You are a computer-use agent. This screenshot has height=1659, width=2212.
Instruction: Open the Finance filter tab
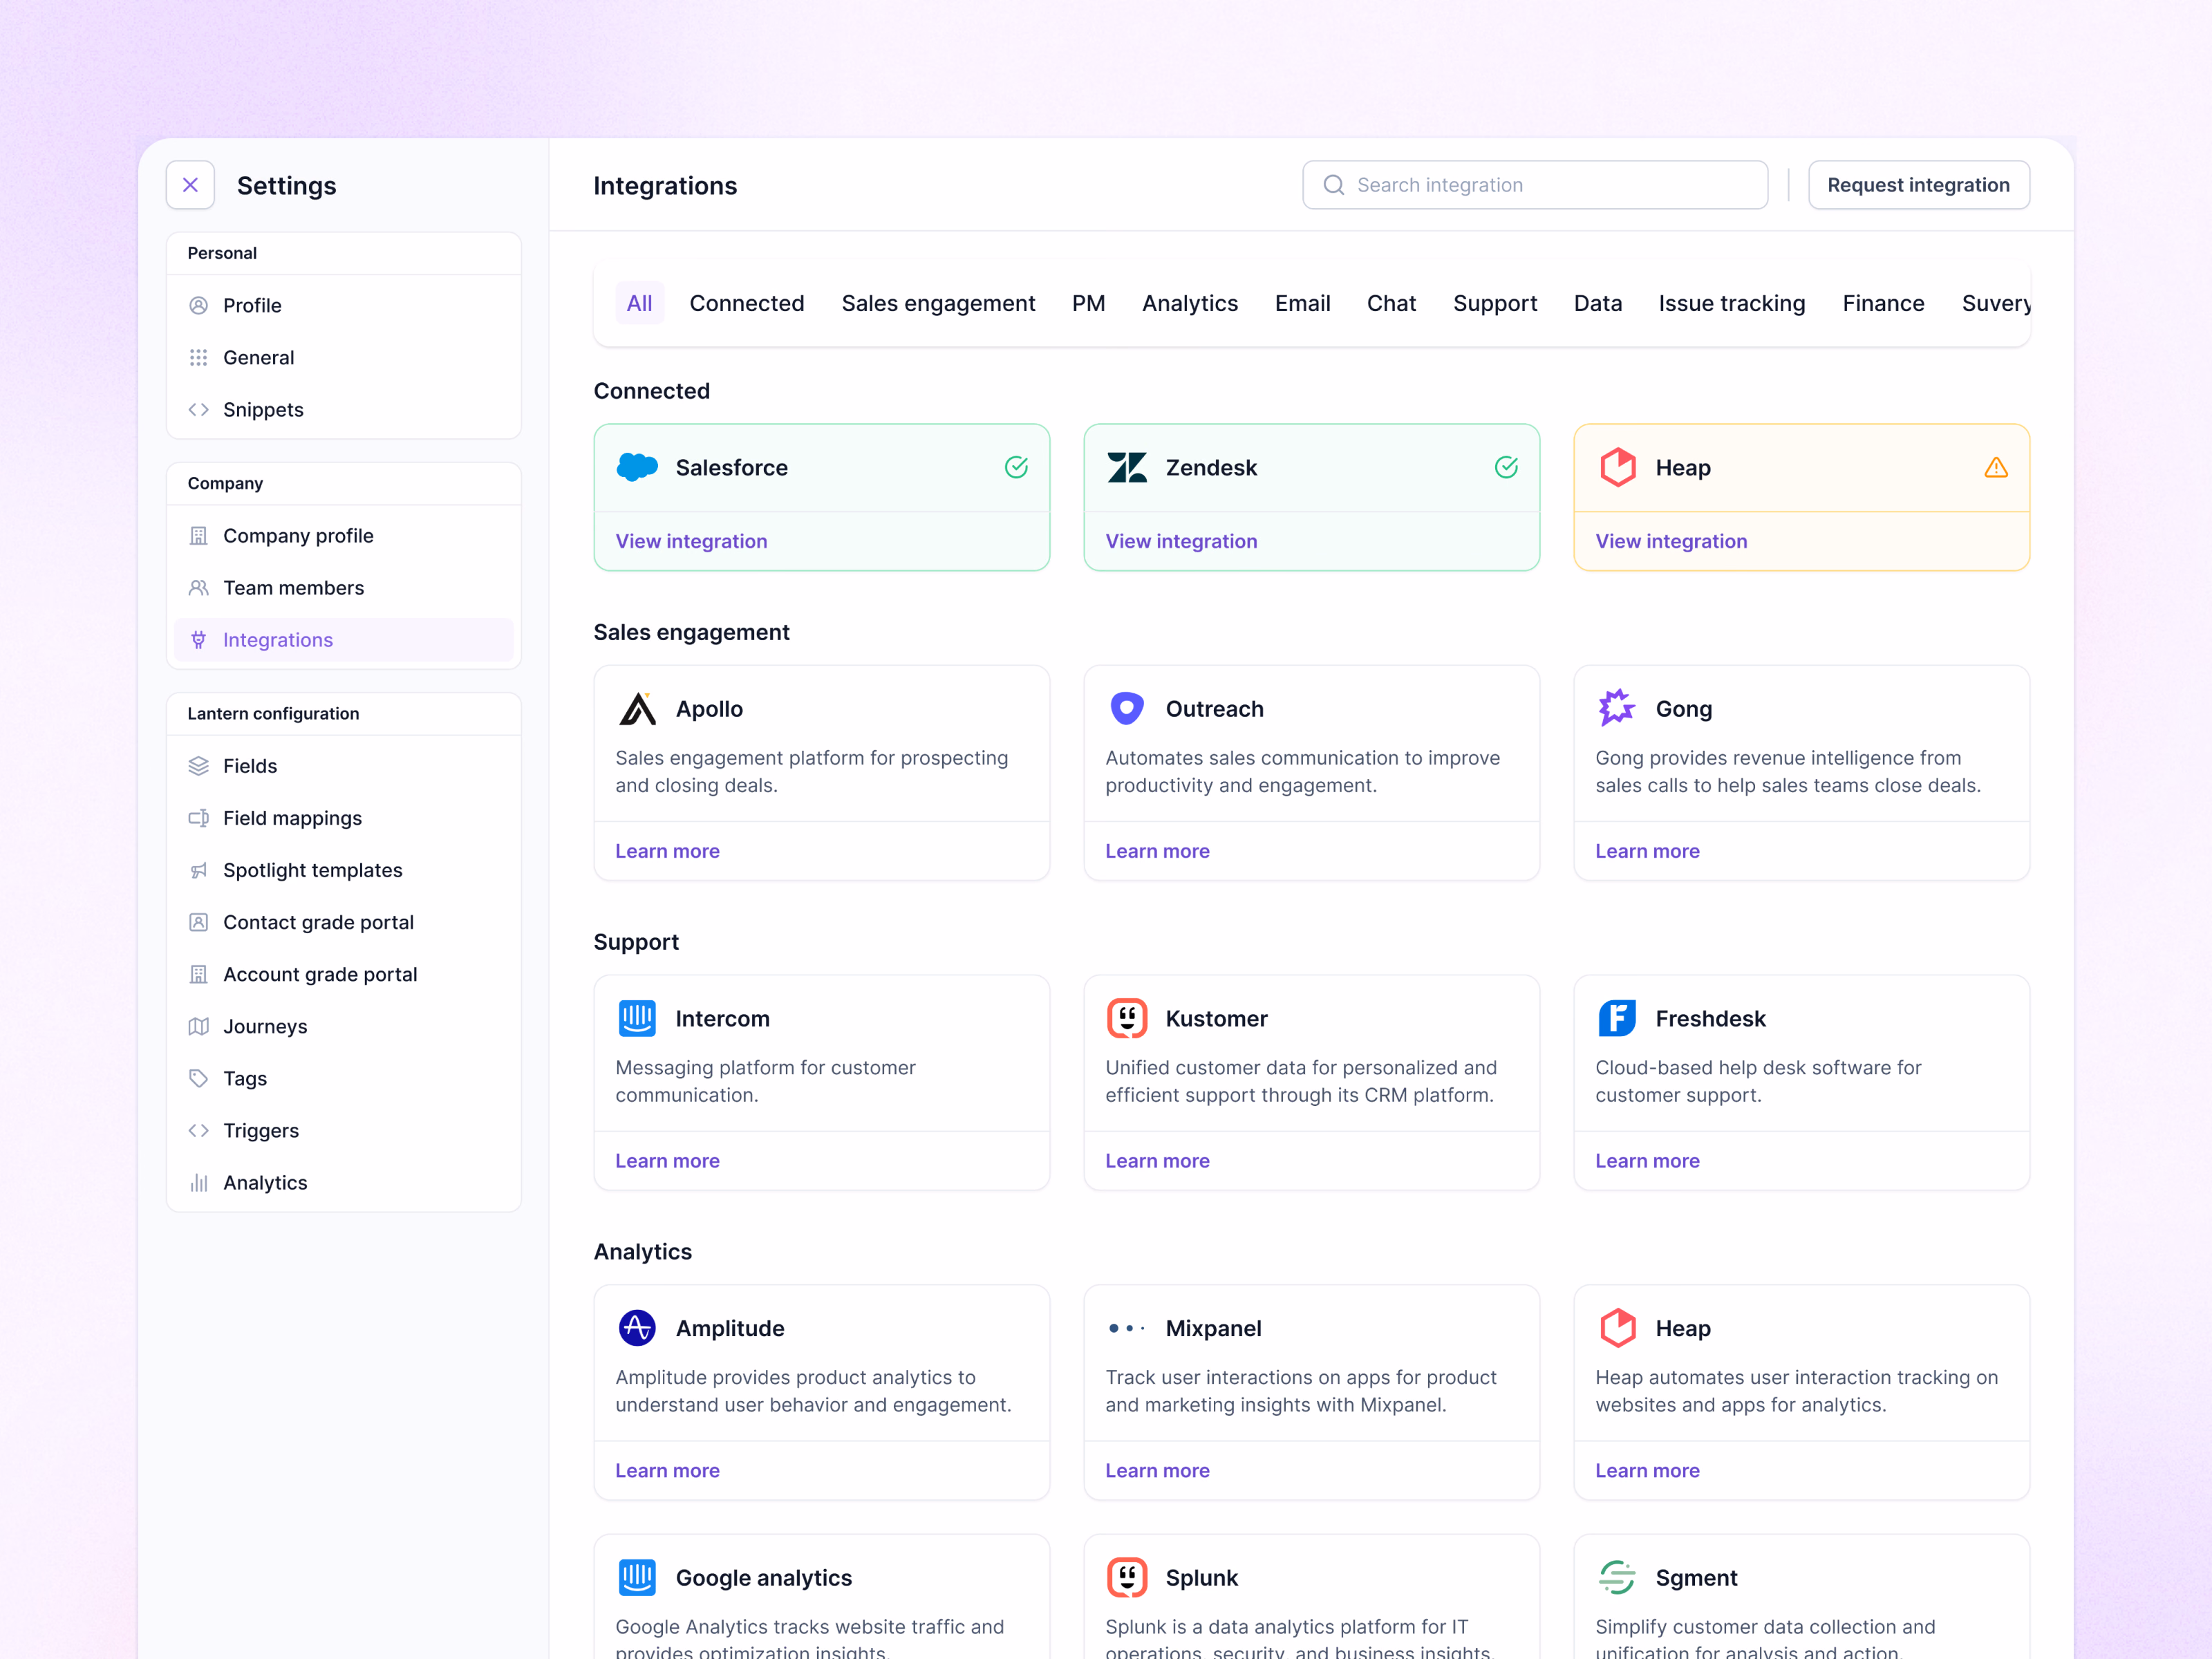(x=1883, y=303)
